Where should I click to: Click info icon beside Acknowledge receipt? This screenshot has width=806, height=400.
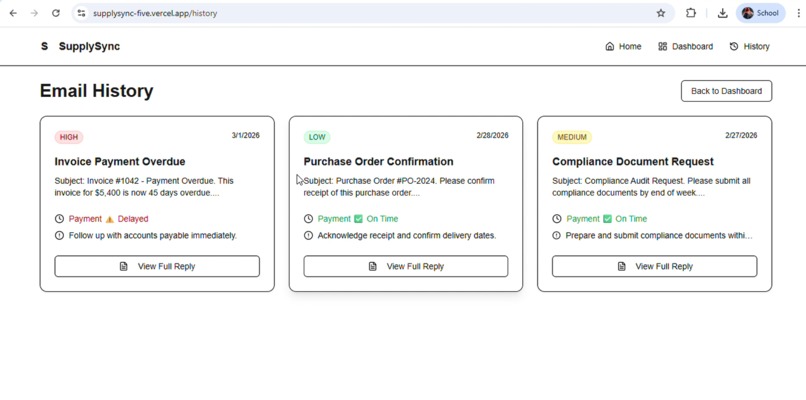(308, 235)
